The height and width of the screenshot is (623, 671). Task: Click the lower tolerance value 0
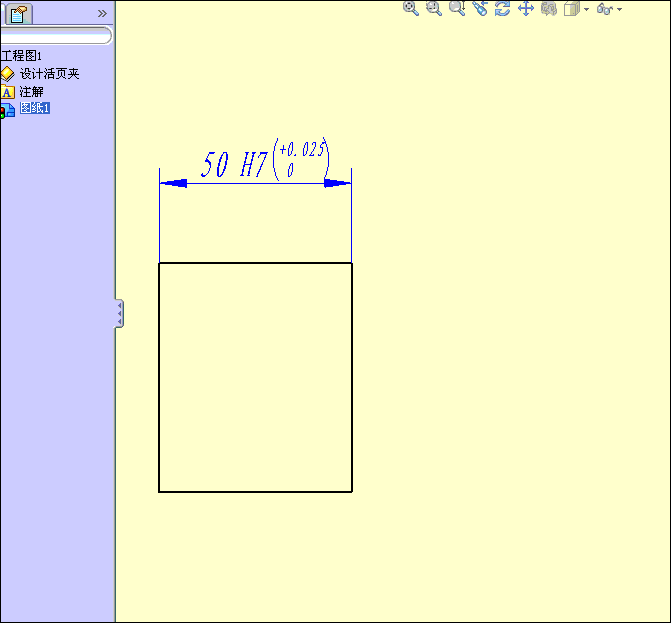(290, 170)
